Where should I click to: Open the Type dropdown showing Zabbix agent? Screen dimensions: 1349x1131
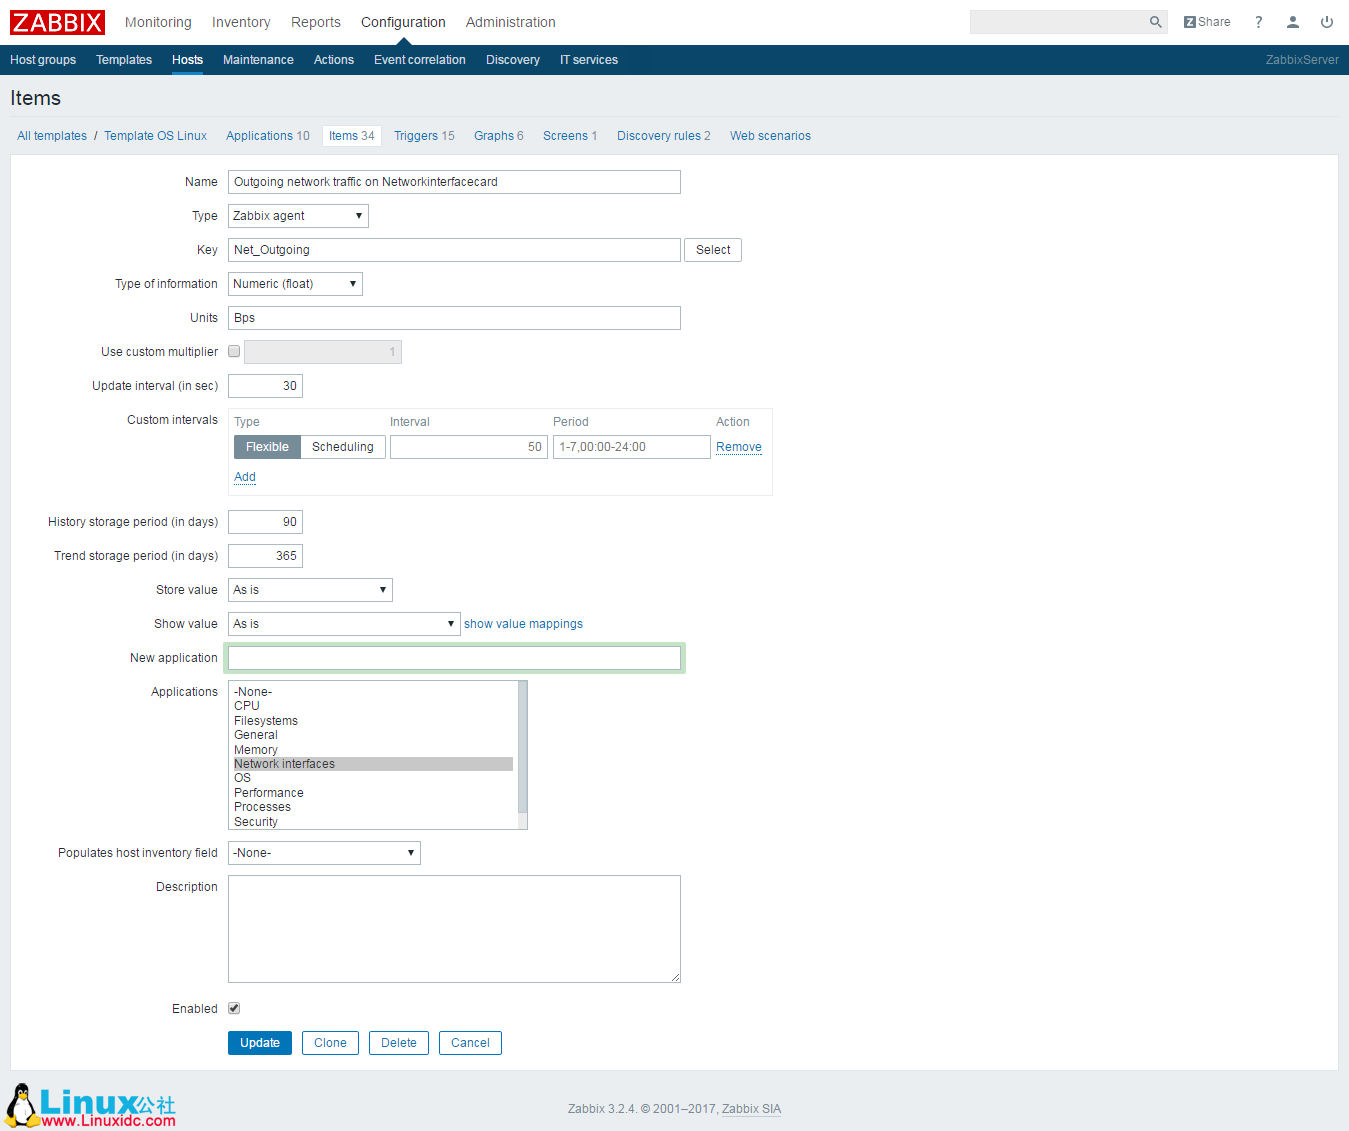click(x=297, y=215)
